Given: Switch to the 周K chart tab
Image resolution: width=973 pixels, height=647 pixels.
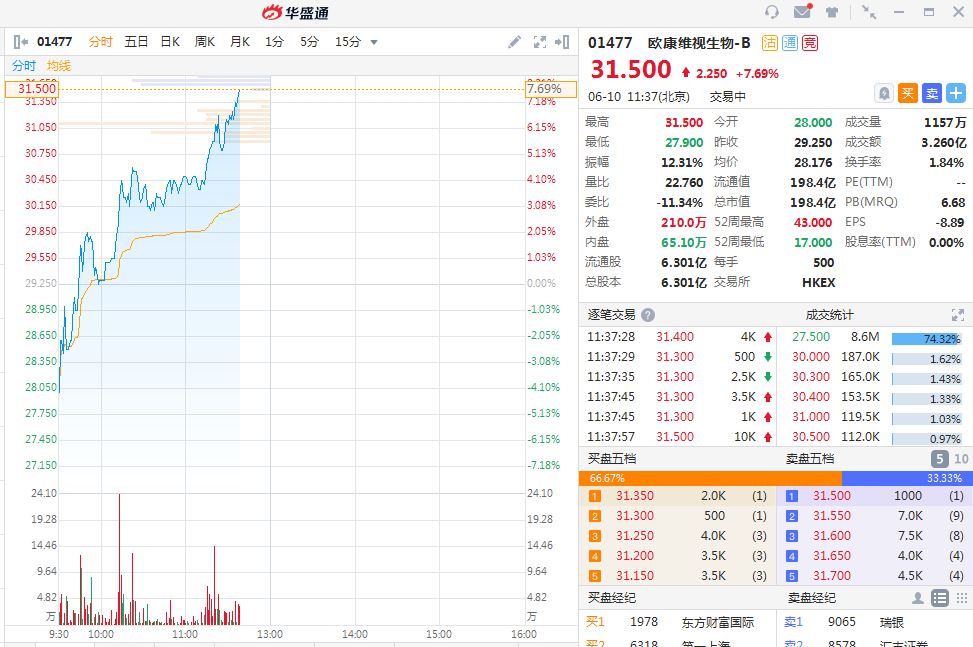Looking at the screenshot, I should click(205, 42).
